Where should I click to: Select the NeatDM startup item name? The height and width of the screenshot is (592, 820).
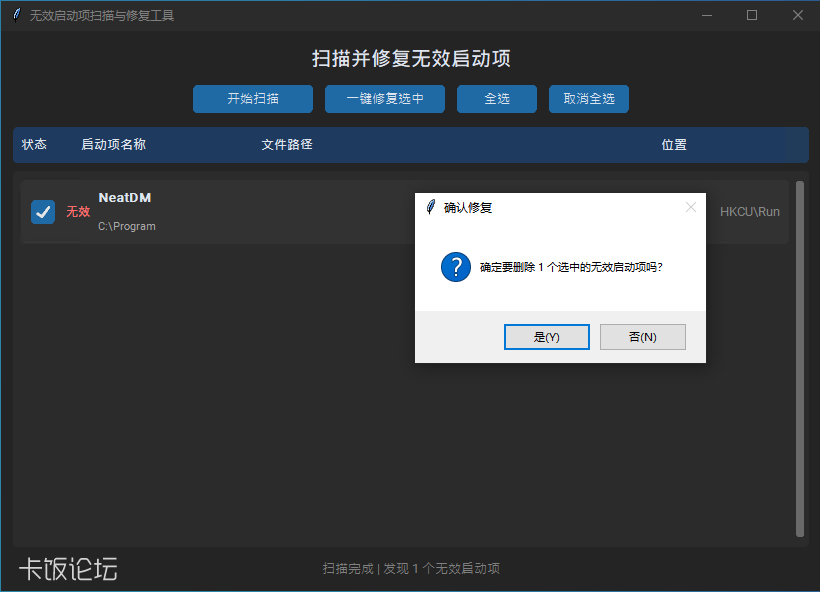(125, 198)
